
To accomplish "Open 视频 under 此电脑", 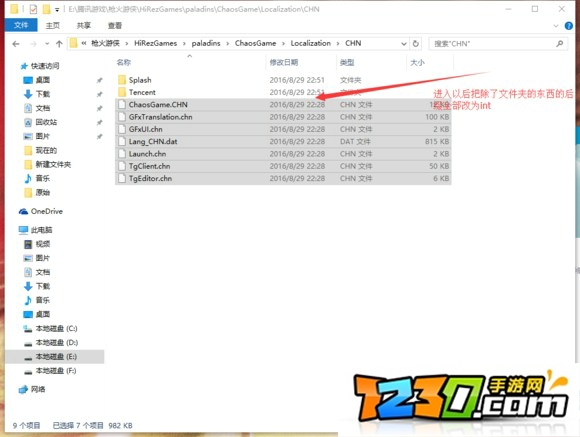I will [43, 244].
